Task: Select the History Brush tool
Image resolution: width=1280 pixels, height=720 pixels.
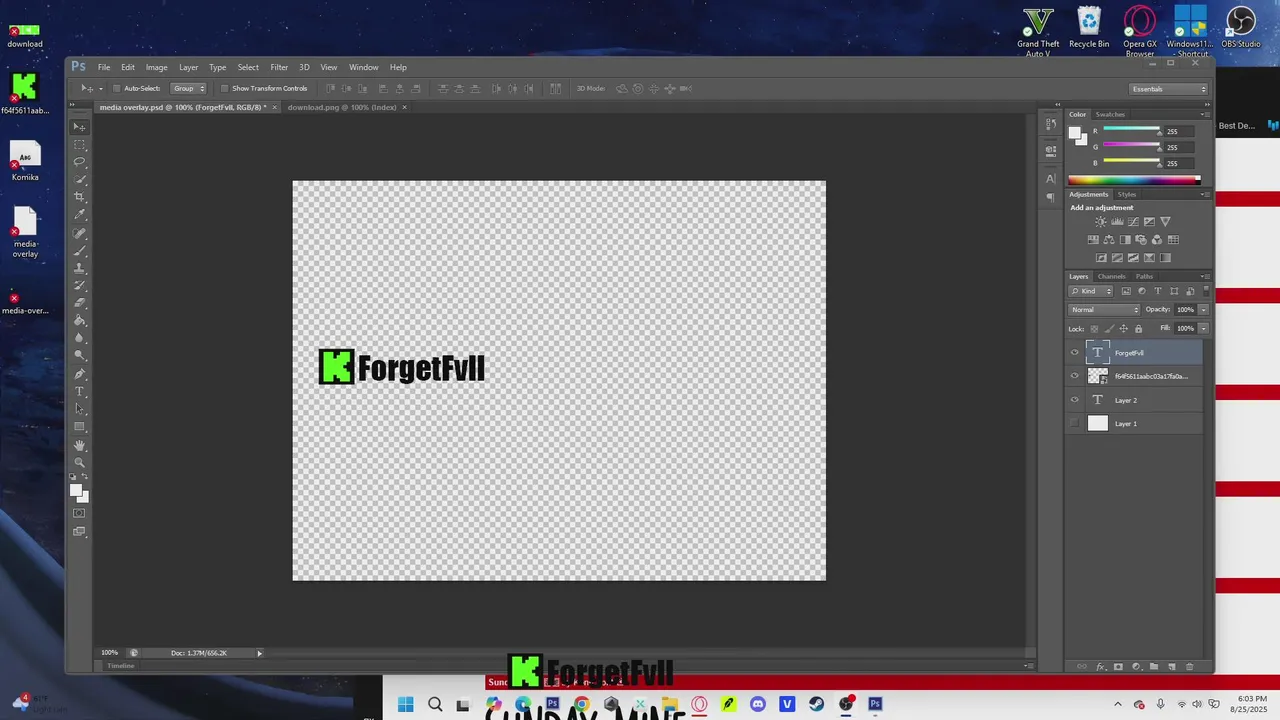Action: tap(80, 285)
